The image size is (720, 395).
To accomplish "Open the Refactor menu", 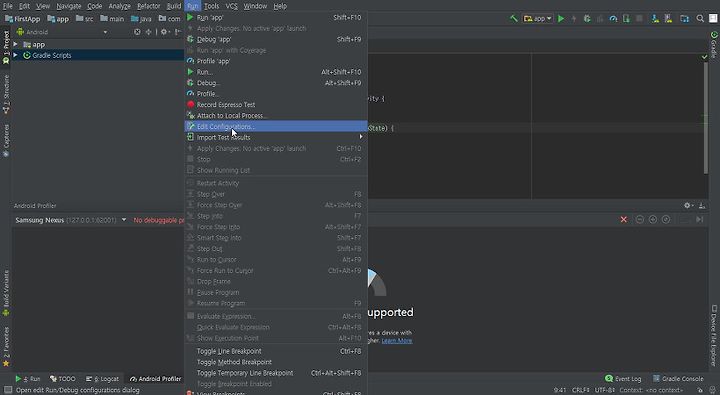I will [149, 6].
